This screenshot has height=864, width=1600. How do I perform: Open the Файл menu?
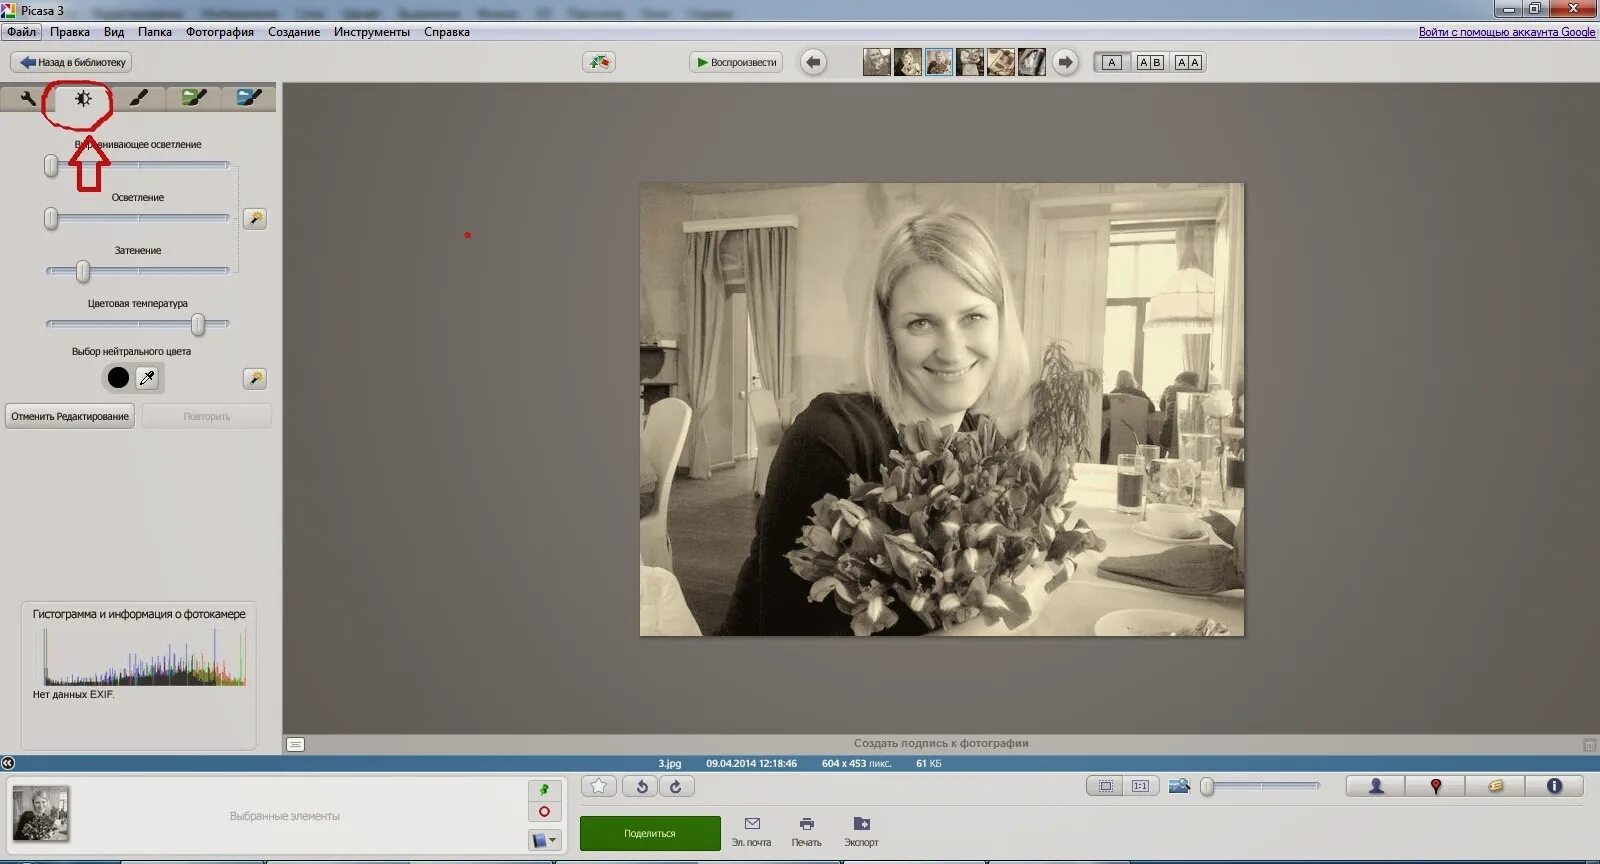tap(21, 32)
